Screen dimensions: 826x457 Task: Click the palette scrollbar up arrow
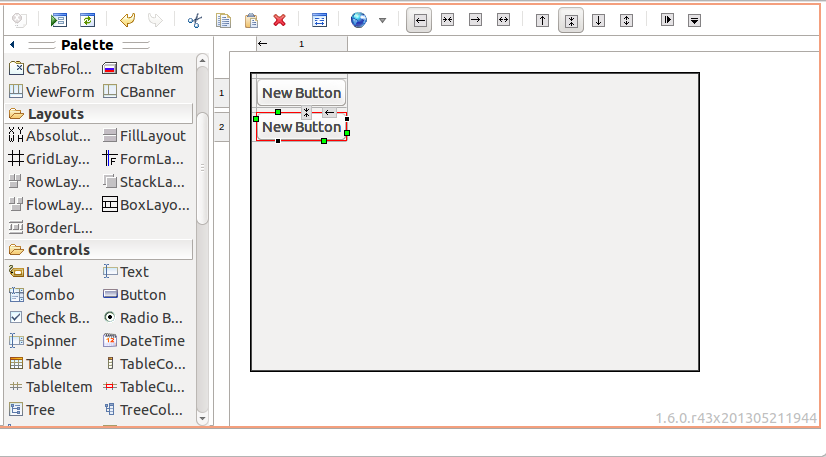[202, 61]
